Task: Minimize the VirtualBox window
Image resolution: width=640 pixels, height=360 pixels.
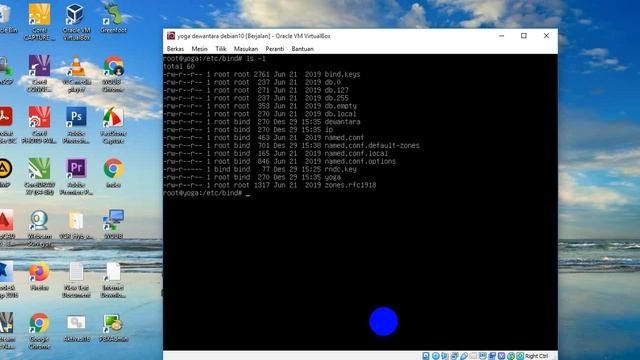Action: [x=501, y=36]
